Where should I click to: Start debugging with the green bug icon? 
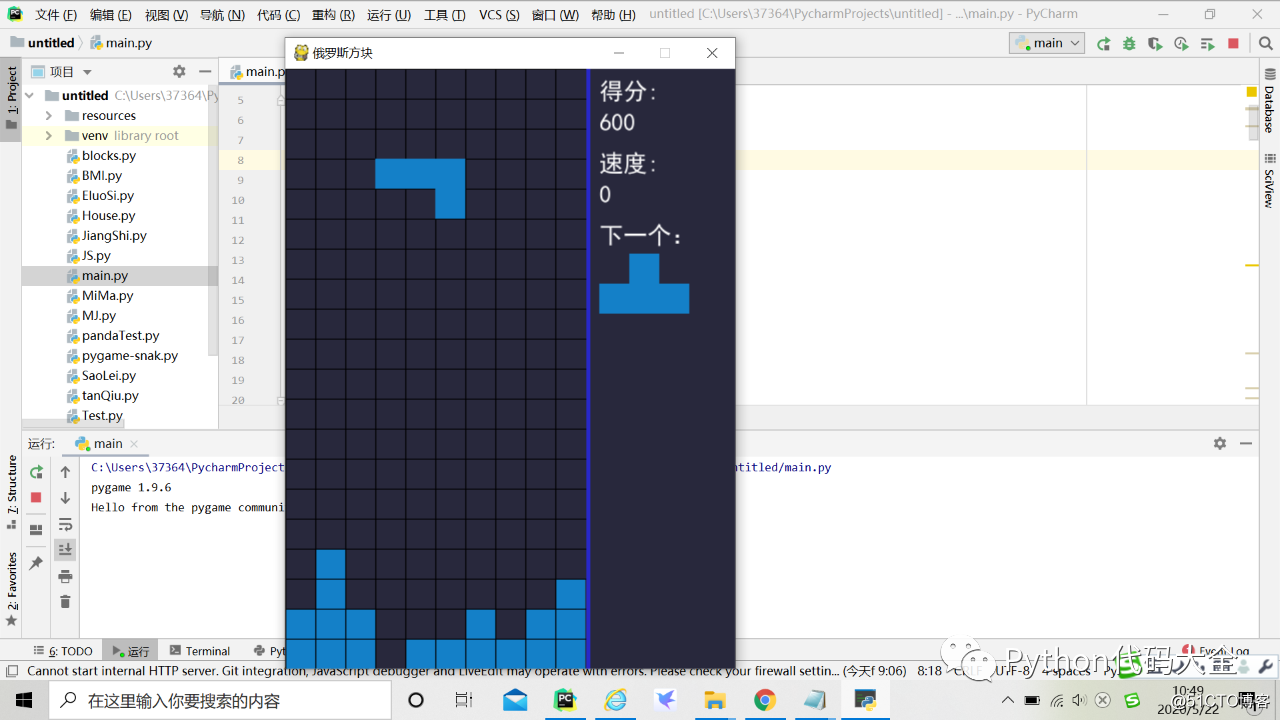[1129, 43]
